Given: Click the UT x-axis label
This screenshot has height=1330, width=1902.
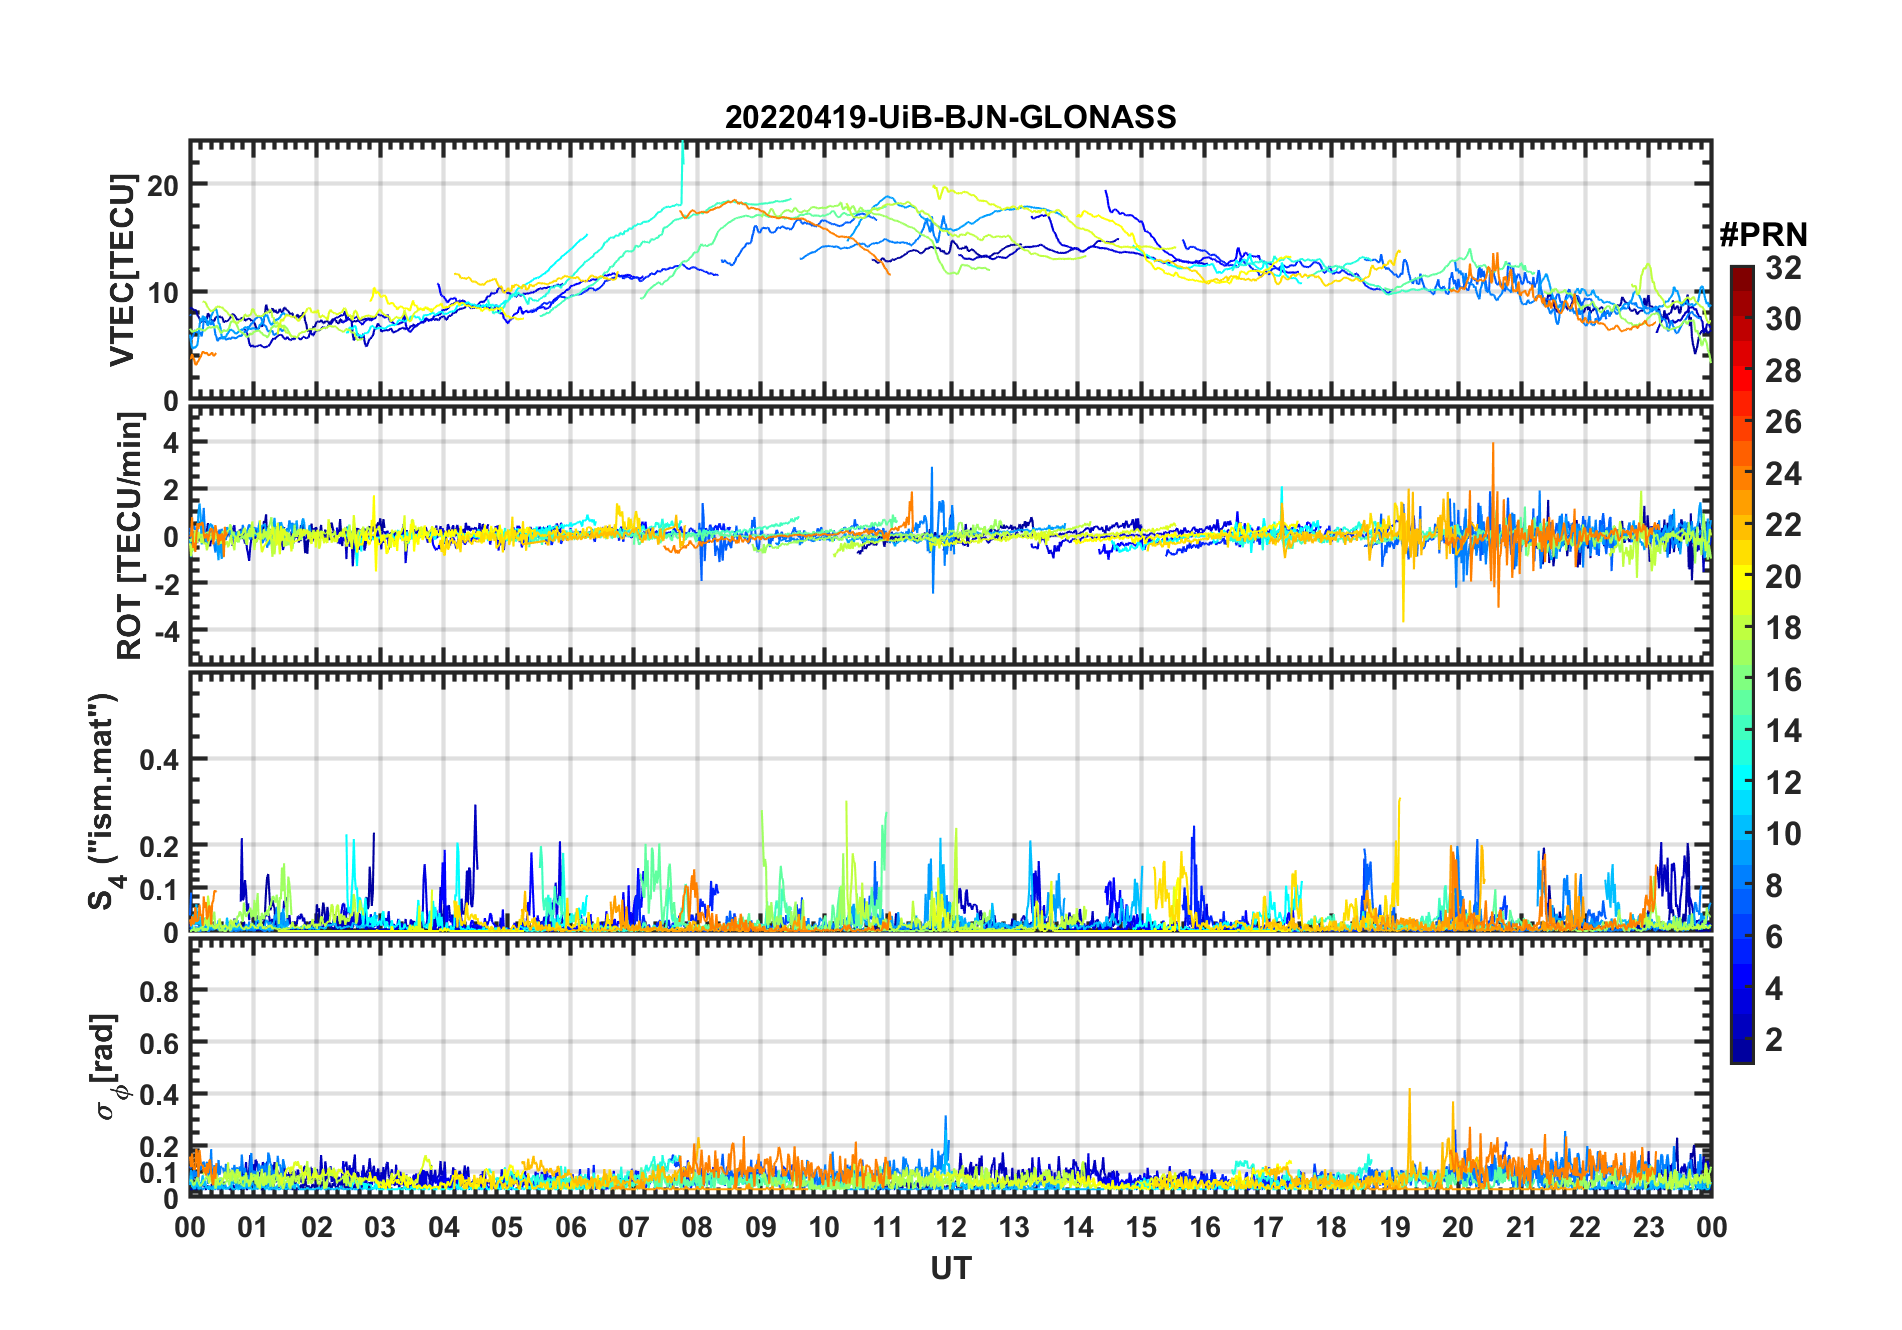Looking at the screenshot, I should tap(950, 1268).
